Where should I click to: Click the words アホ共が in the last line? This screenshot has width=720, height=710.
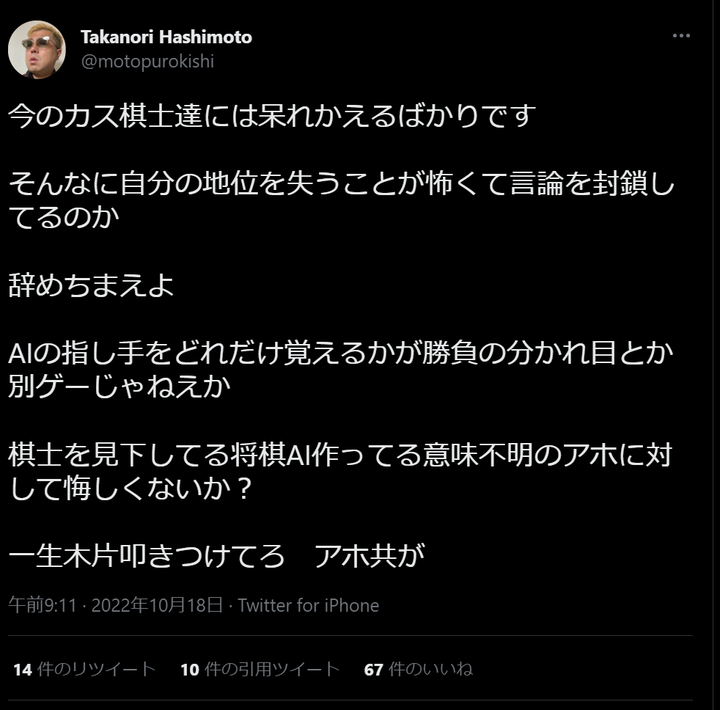click(370, 556)
